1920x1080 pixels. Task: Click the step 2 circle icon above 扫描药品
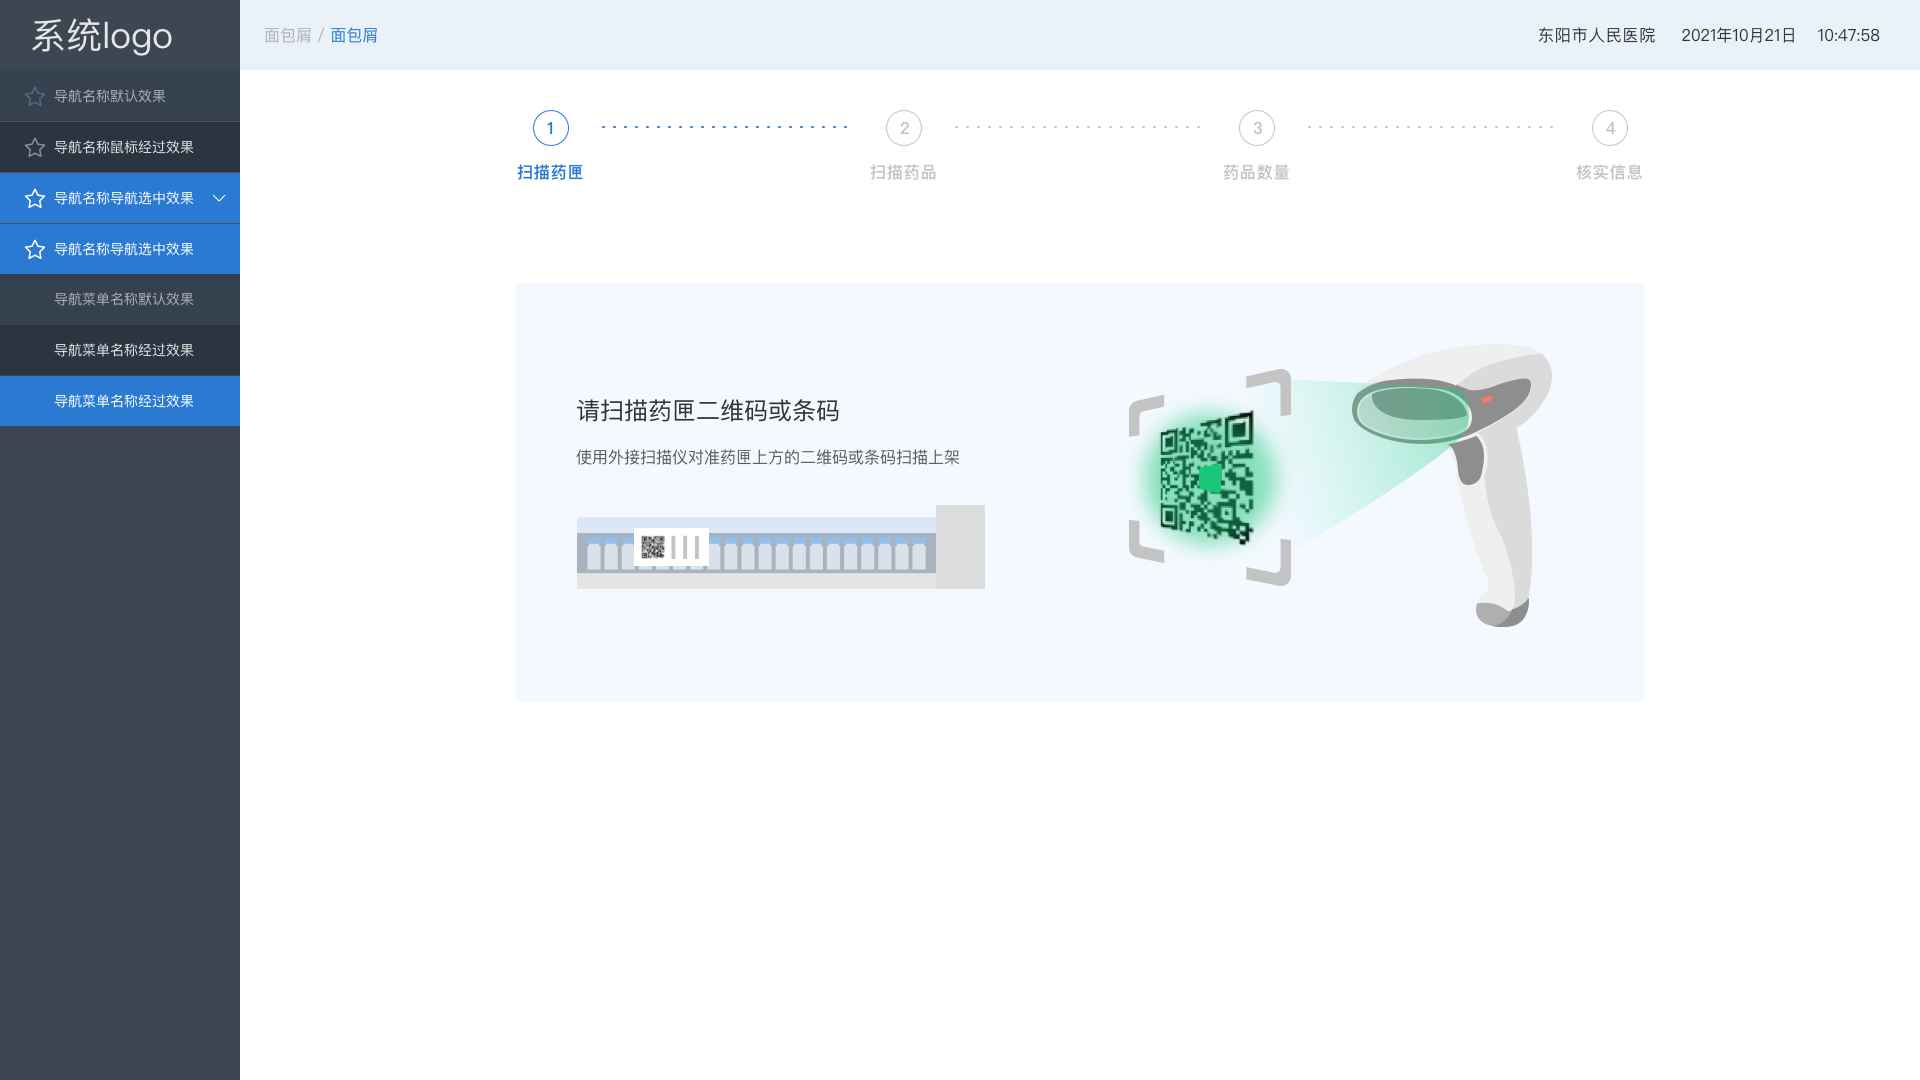pyautogui.click(x=903, y=128)
